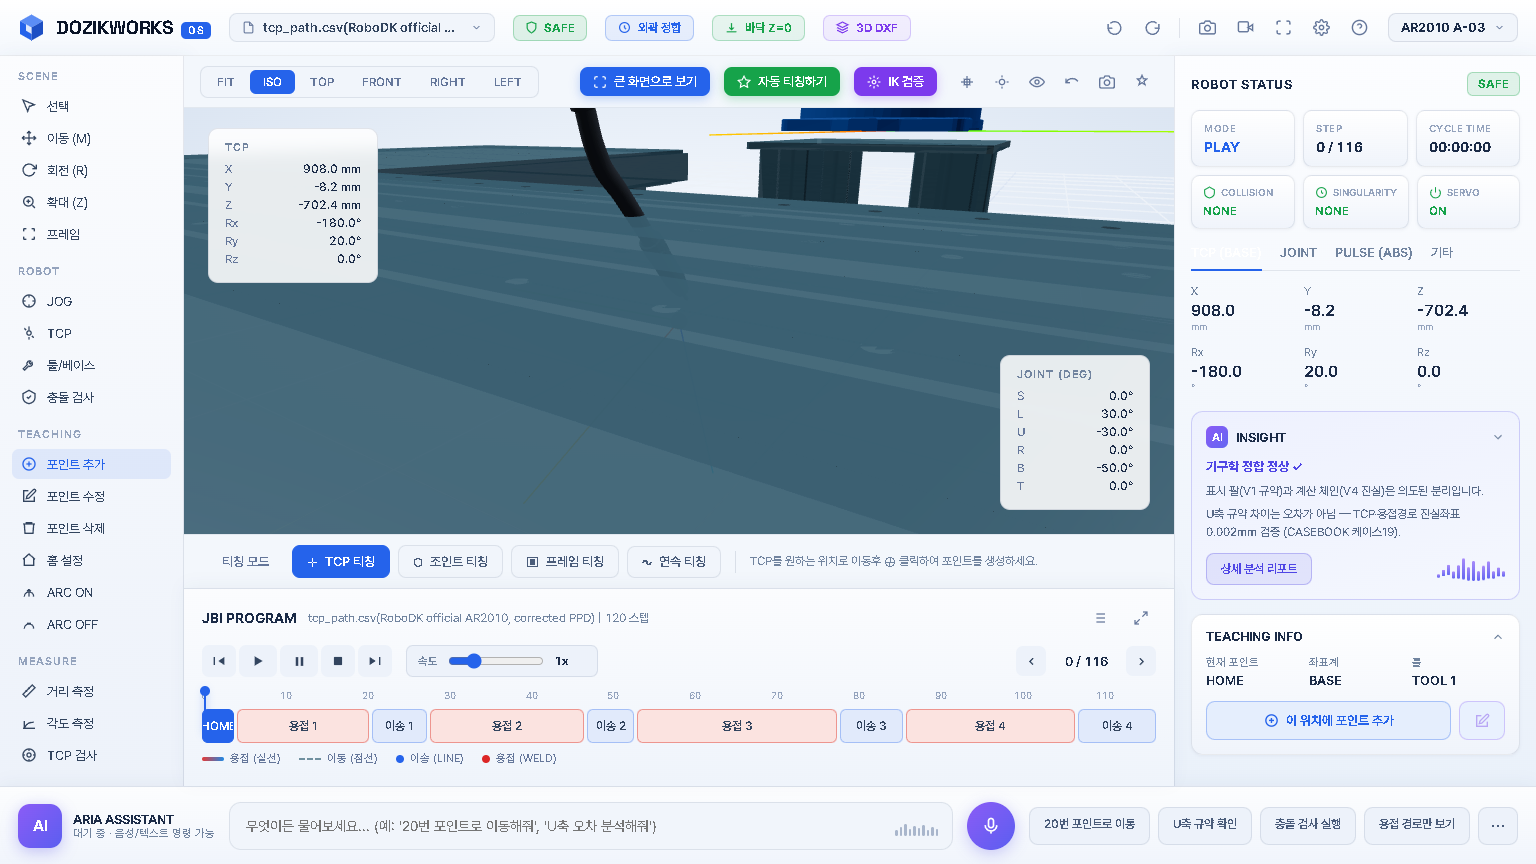The height and width of the screenshot is (864, 1536).
Task: Take a screenshot with top camera icon
Action: pos(1207,28)
